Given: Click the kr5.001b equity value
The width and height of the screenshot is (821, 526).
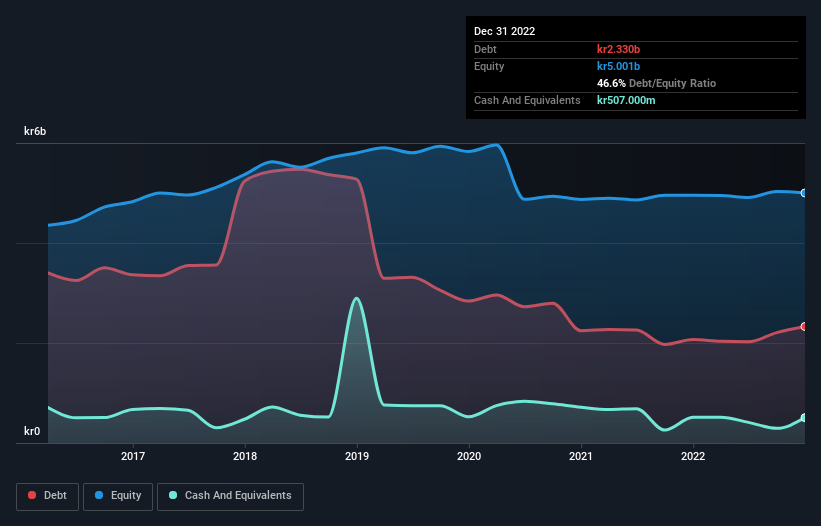Looking at the screenshot, I should (x=618, y=66).
